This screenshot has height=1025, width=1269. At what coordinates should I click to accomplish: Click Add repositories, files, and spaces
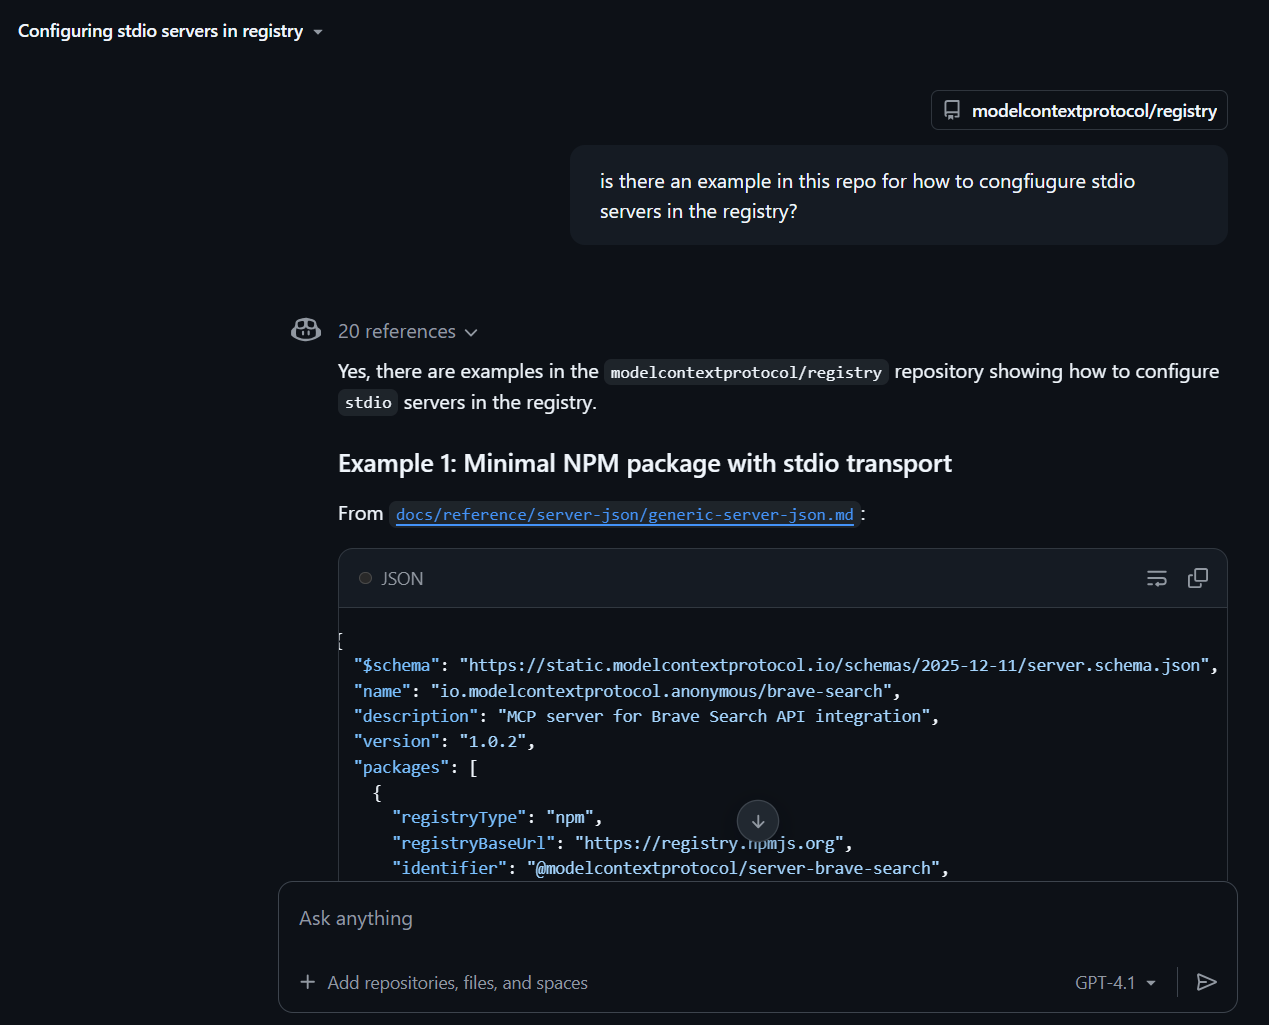pos(457,982)
